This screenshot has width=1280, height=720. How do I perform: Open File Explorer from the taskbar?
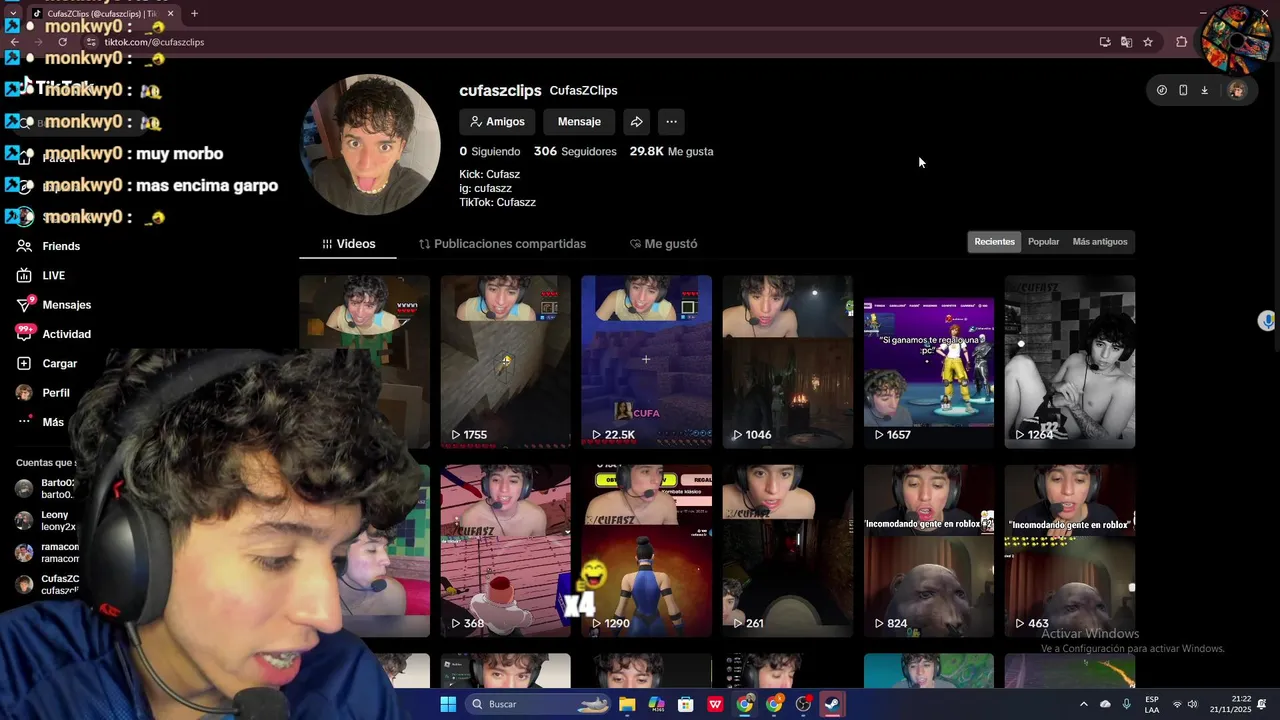click(x=627, y=704)
